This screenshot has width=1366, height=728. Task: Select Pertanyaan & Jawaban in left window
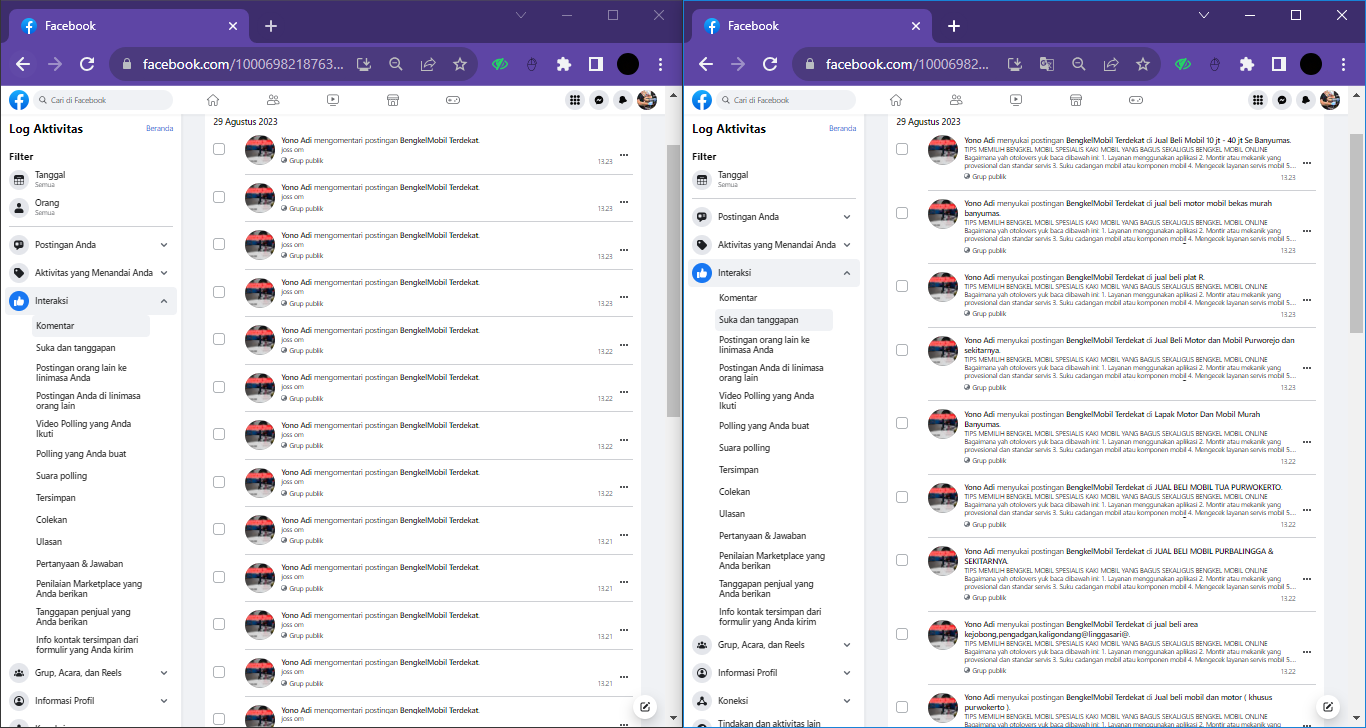[80, 564]
